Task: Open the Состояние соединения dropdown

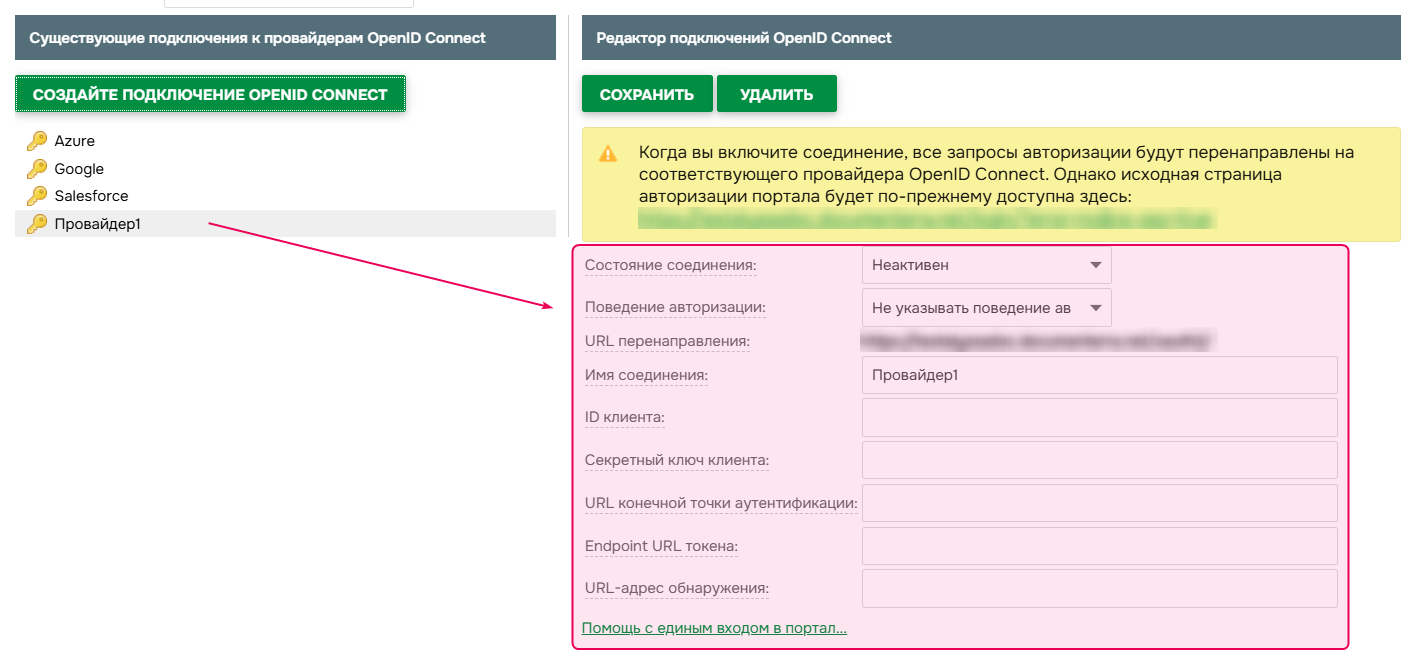Action: click(x=986, y=265)
